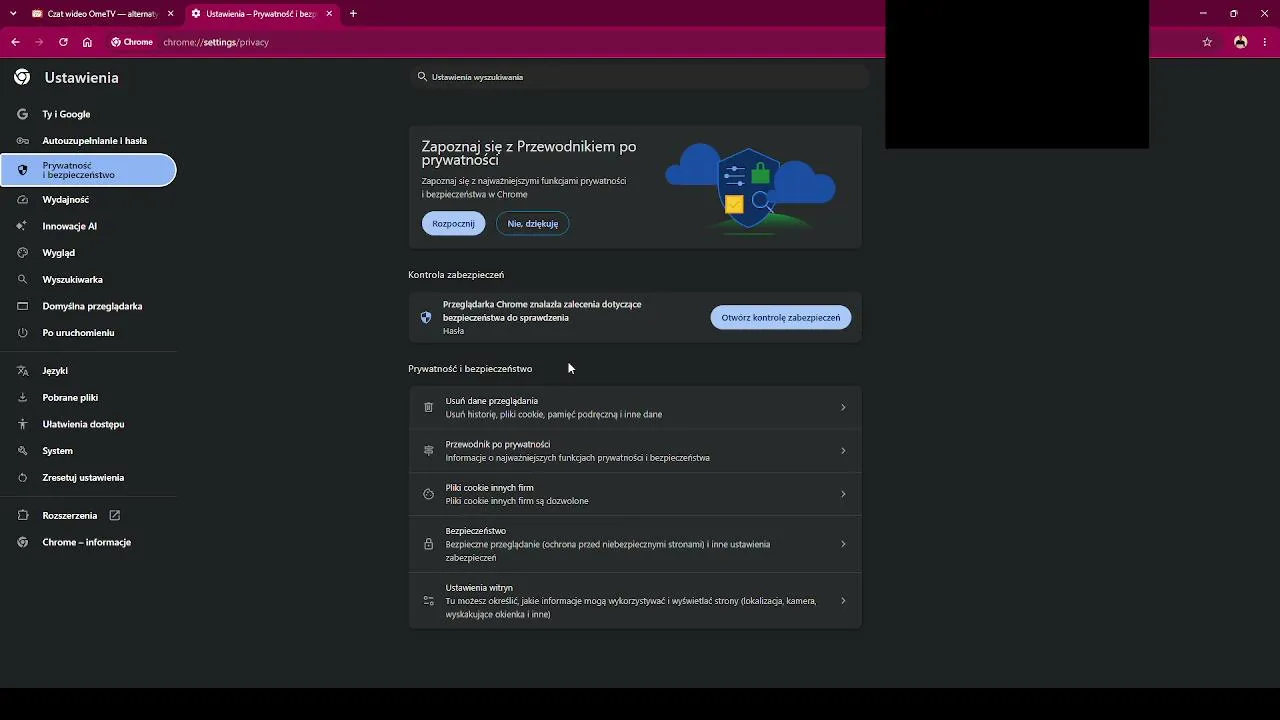Expand Usuń dane przeglądania with its arrow
The height and width of the screenshot is (720, 1280).
[x=843, y=407]
